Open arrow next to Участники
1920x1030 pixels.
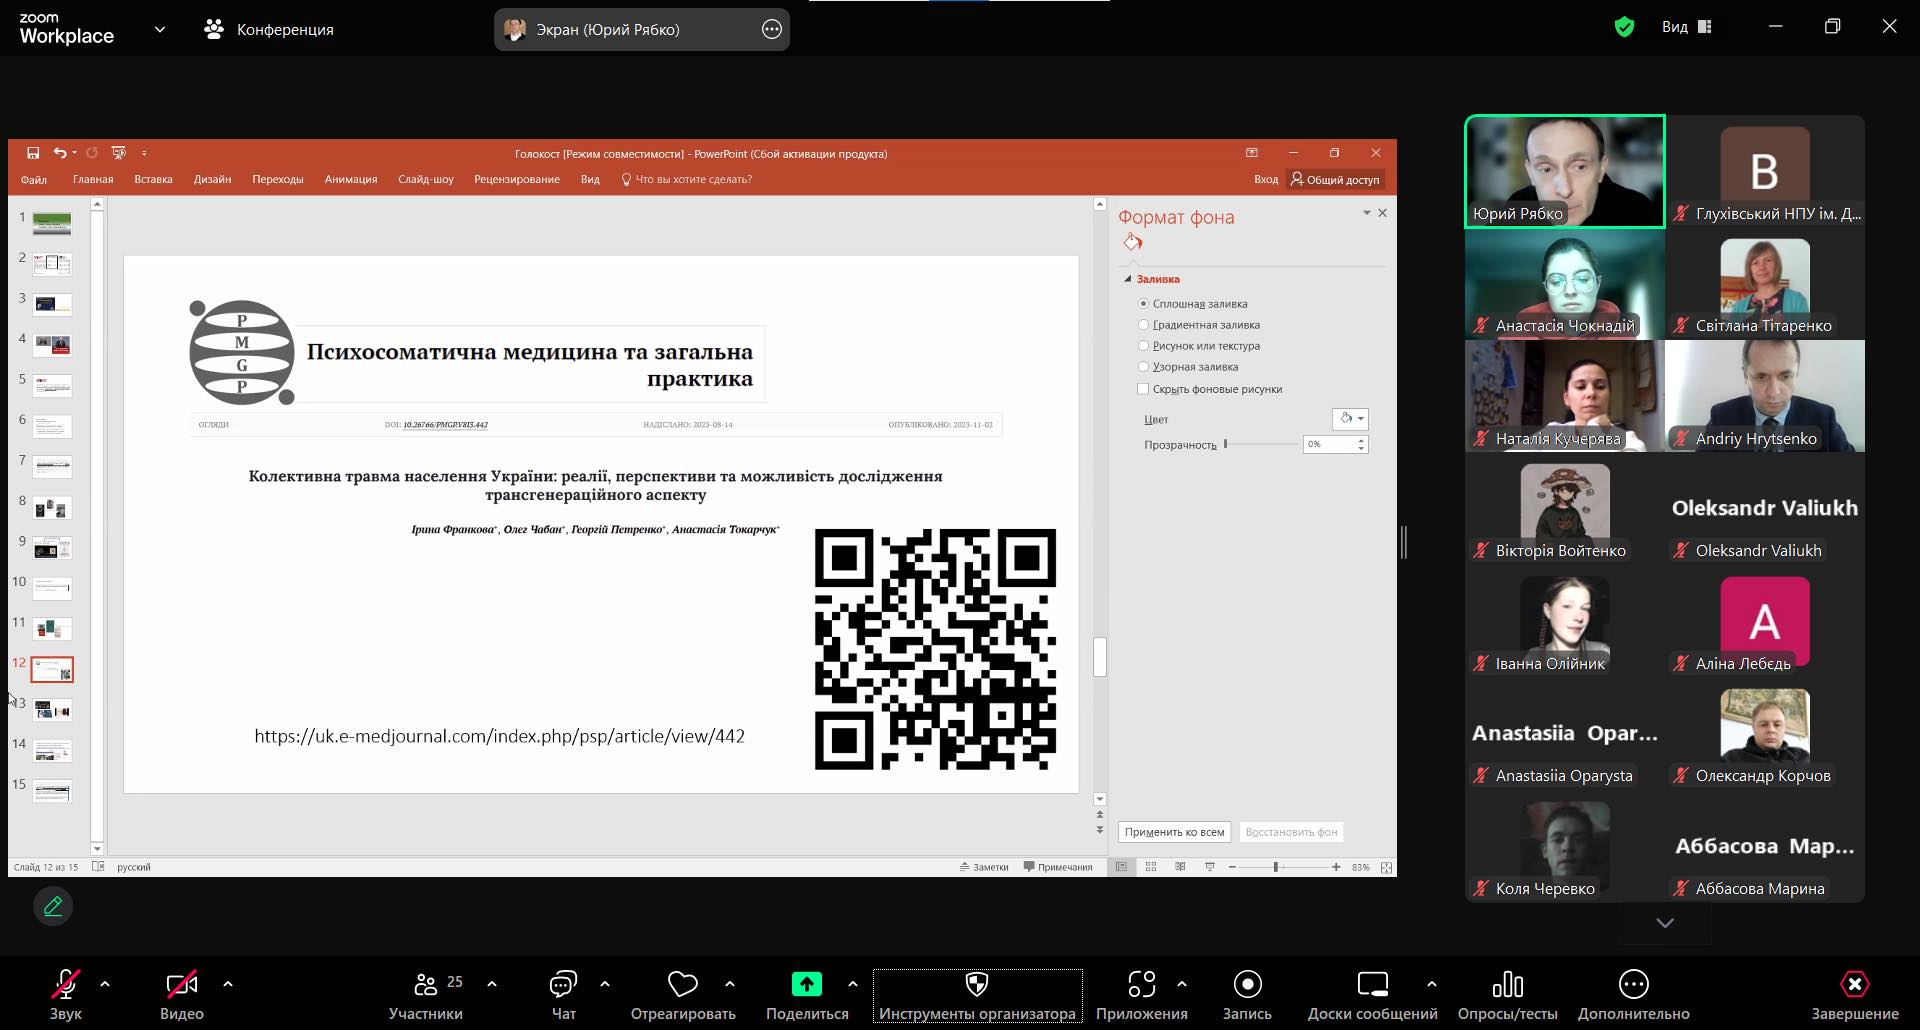pyautogui.click(x=492, y=984)
